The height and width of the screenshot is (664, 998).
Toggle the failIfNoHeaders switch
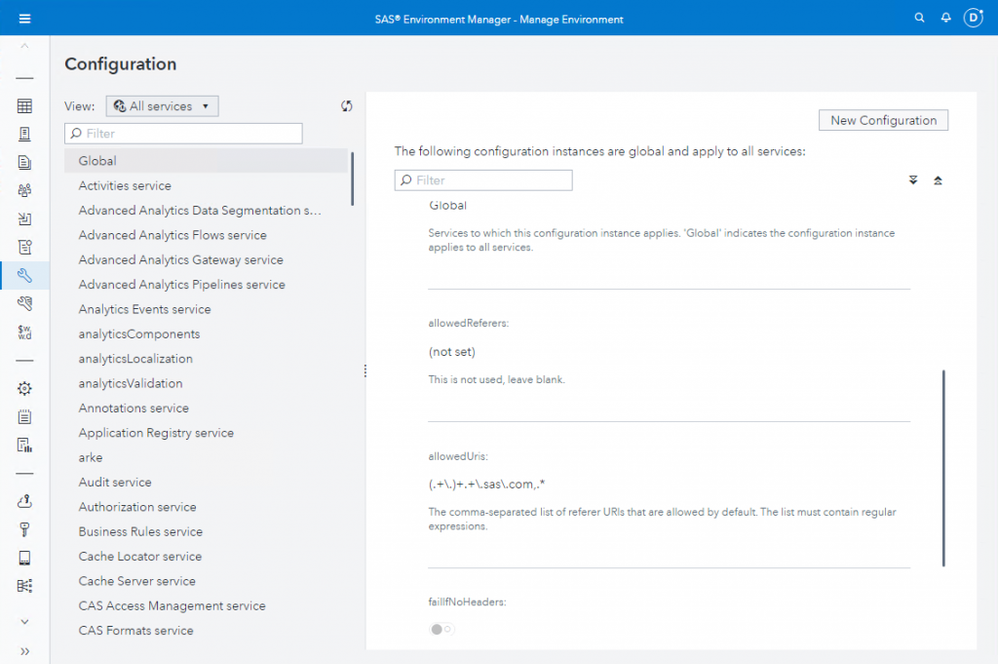point(441,629)
